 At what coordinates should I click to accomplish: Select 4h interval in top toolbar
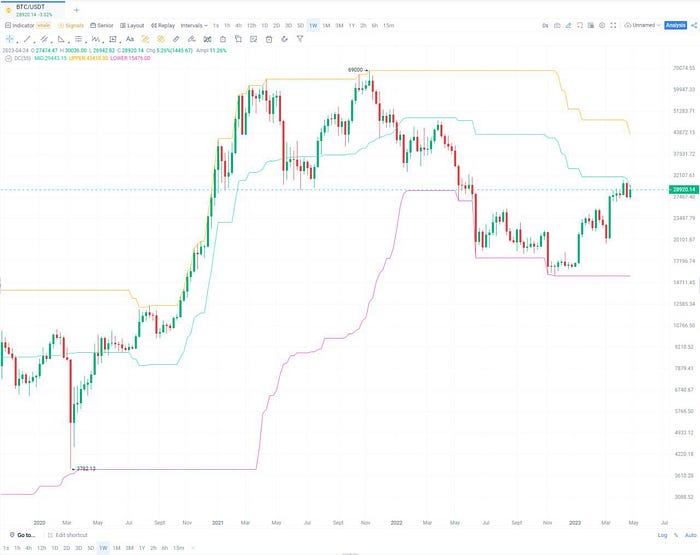tap(238, 25)
